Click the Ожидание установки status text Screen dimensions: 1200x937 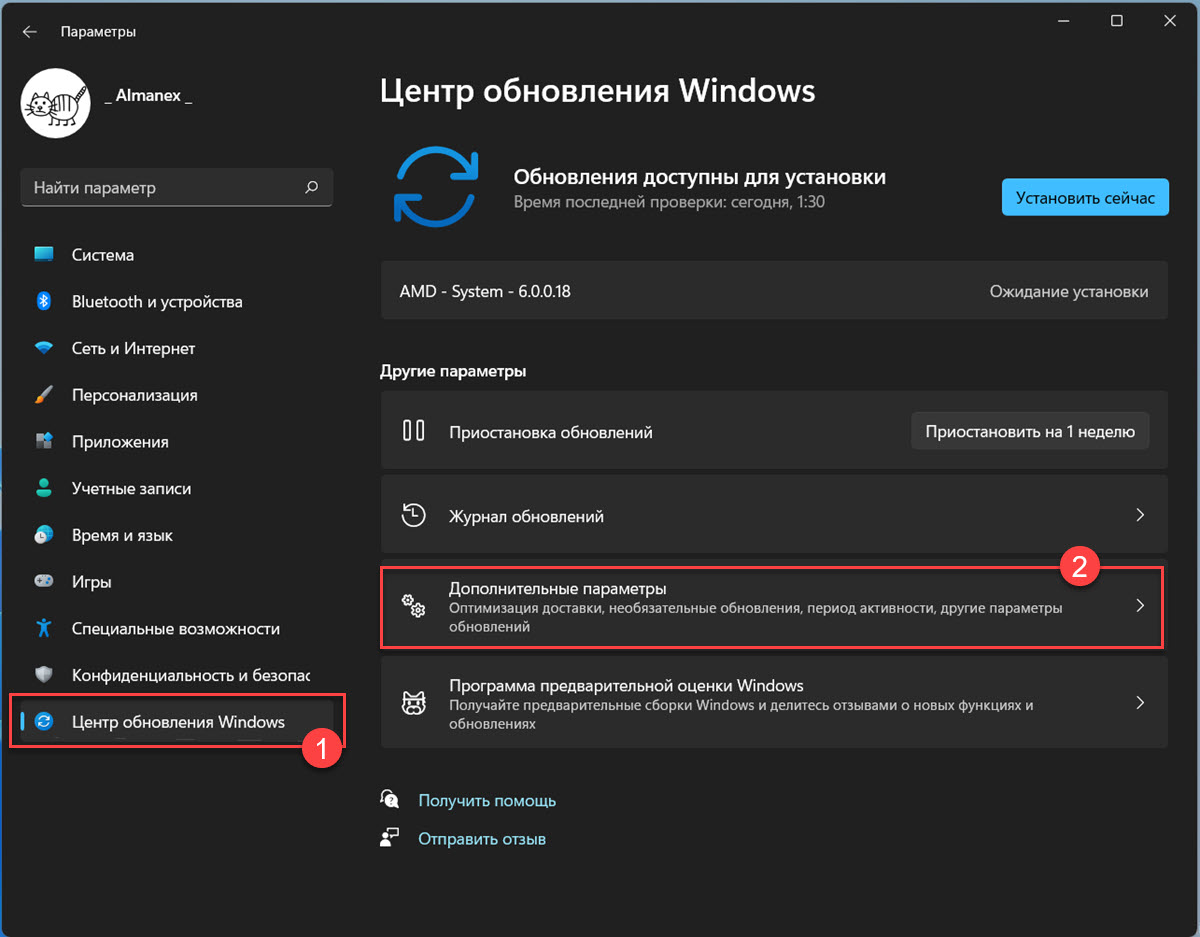[1069, 292]
